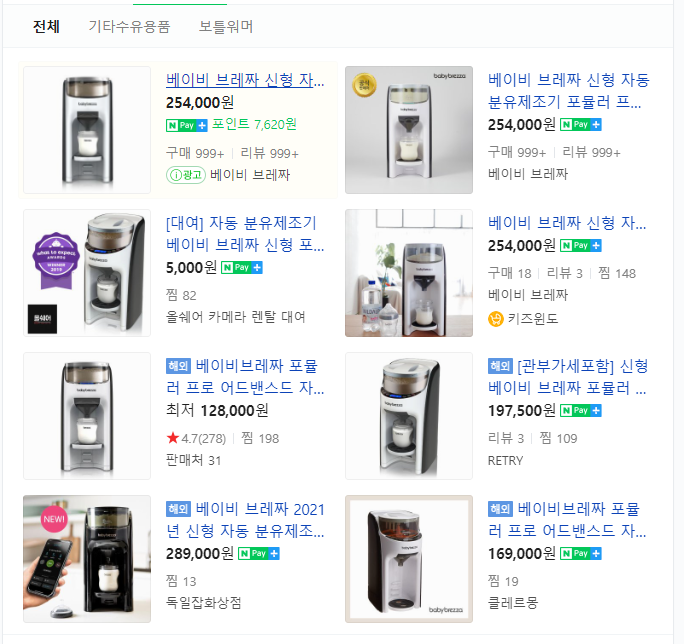Open the product image with the gold medal badge
The image size is (684, 644).
[409, 130]
